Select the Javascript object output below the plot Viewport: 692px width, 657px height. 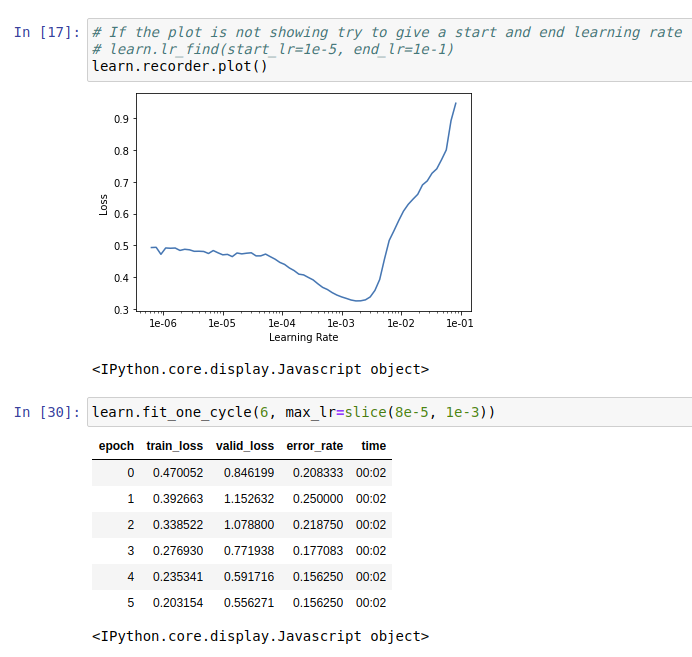260,369
